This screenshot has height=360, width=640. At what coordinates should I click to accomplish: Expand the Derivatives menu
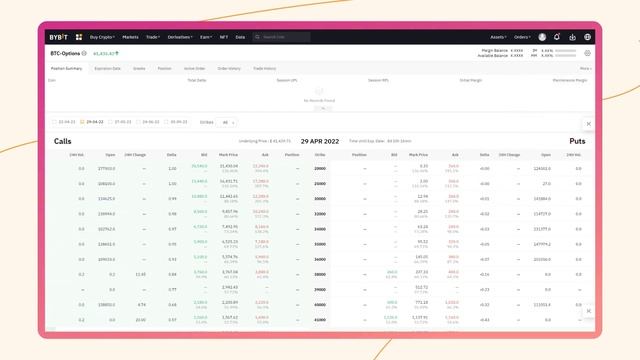pyautogui.click(x=180, y=37)
